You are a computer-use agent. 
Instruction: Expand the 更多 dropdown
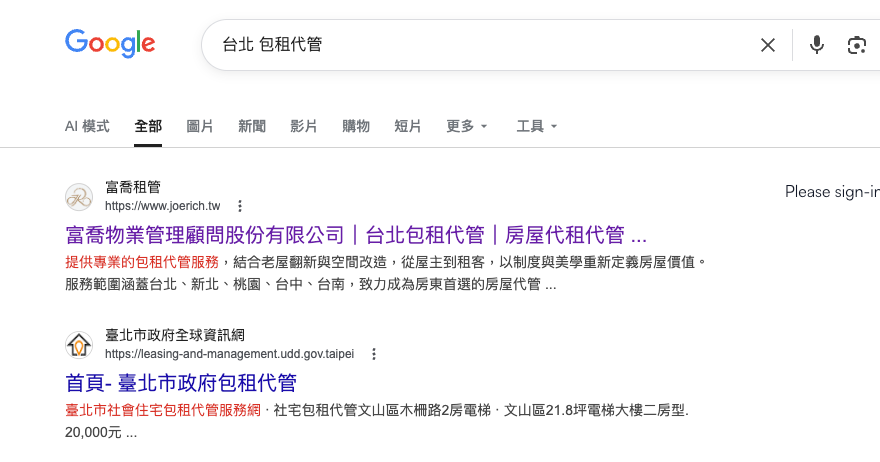[x=466, y=126]
